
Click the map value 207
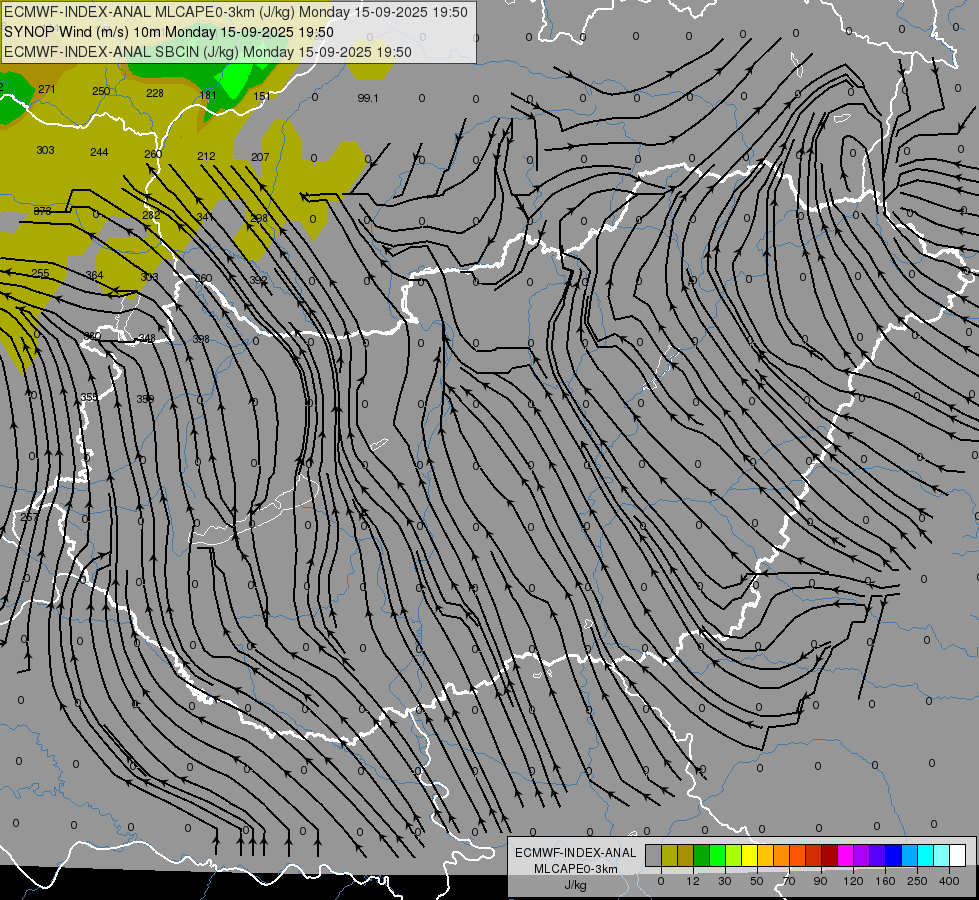click(x=260, y=157)
